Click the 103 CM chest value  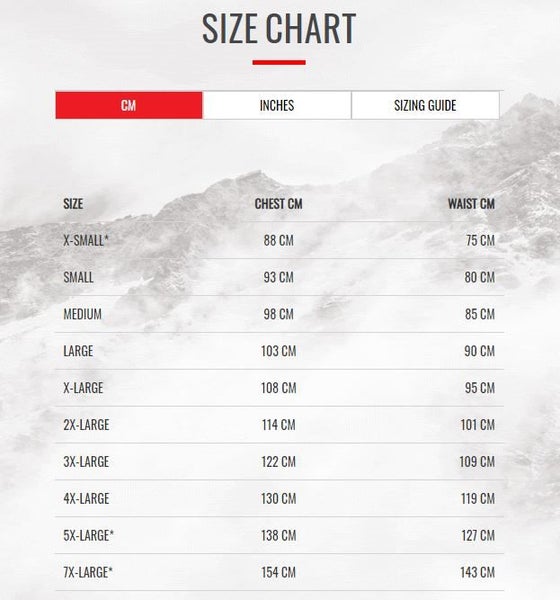click(x=279, y=351)
